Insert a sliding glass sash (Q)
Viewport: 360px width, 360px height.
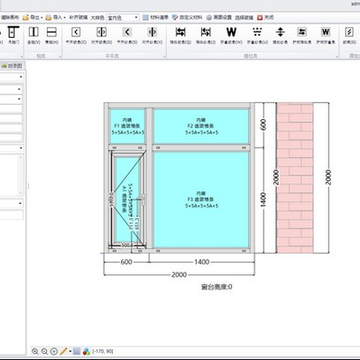click(x=180, y=35)
